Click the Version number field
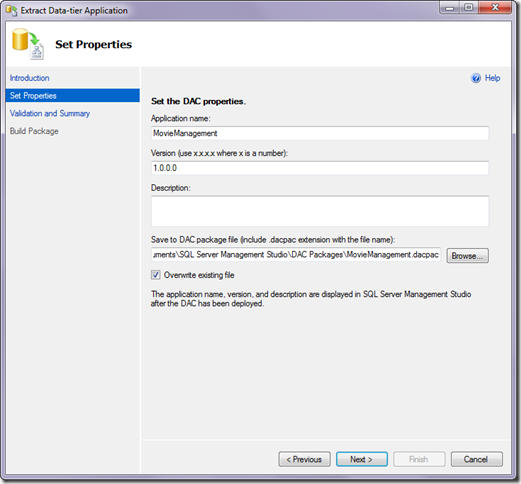Viewport: 521px width, 484px height. [320, 168]
